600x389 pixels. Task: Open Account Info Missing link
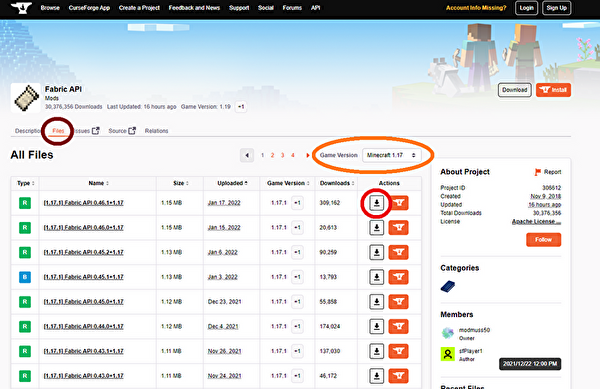(476, 8)
